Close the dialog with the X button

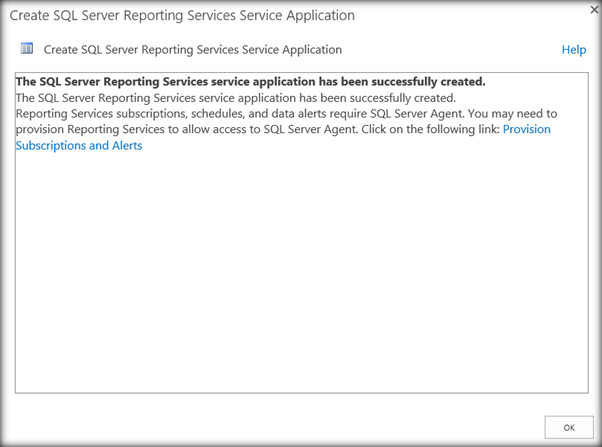(594, 10)
